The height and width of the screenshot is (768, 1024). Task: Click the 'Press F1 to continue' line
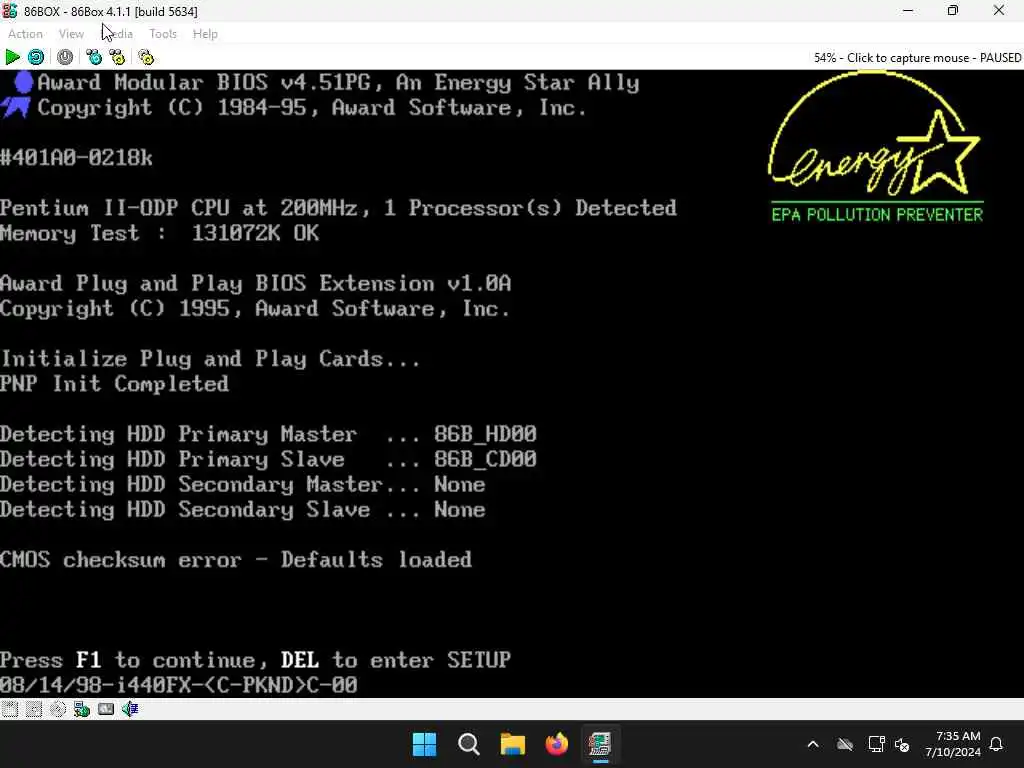[x=255, y=660]
